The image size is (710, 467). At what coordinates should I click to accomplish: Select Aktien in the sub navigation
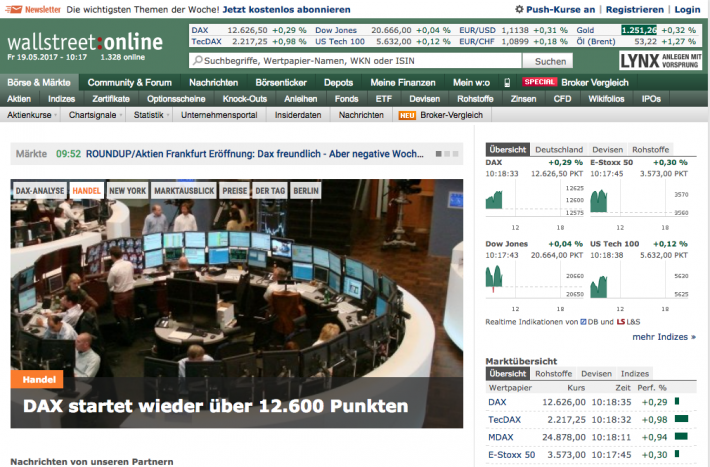coord(19,99)
